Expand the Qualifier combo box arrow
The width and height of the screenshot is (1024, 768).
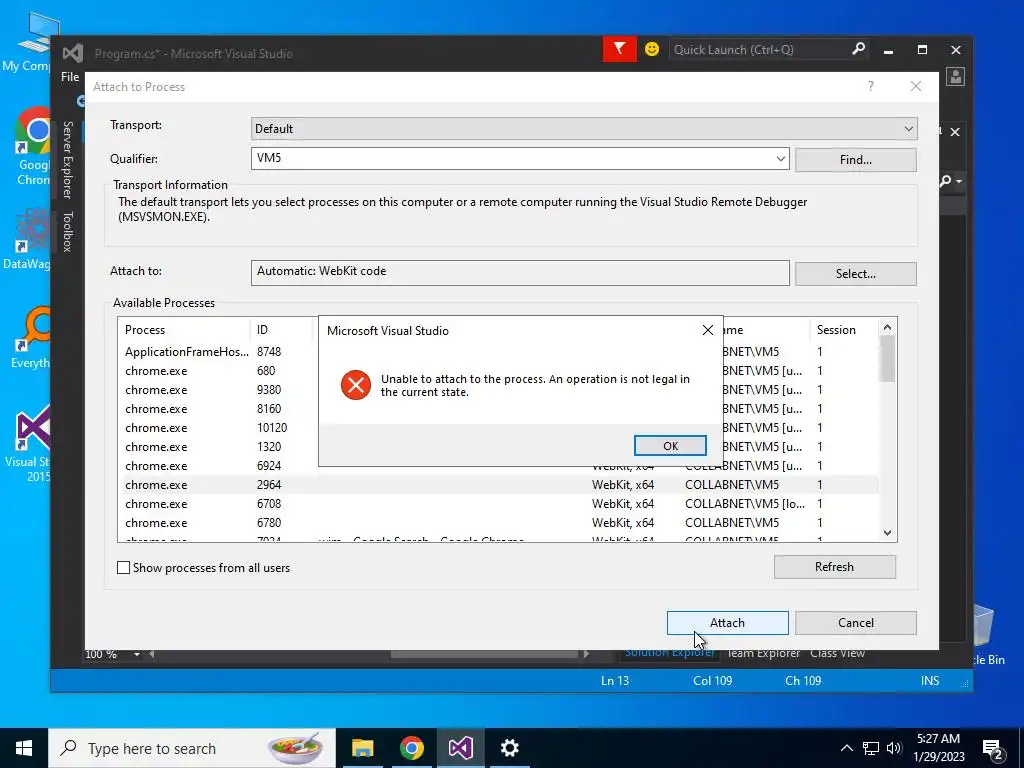click(780, 159)
